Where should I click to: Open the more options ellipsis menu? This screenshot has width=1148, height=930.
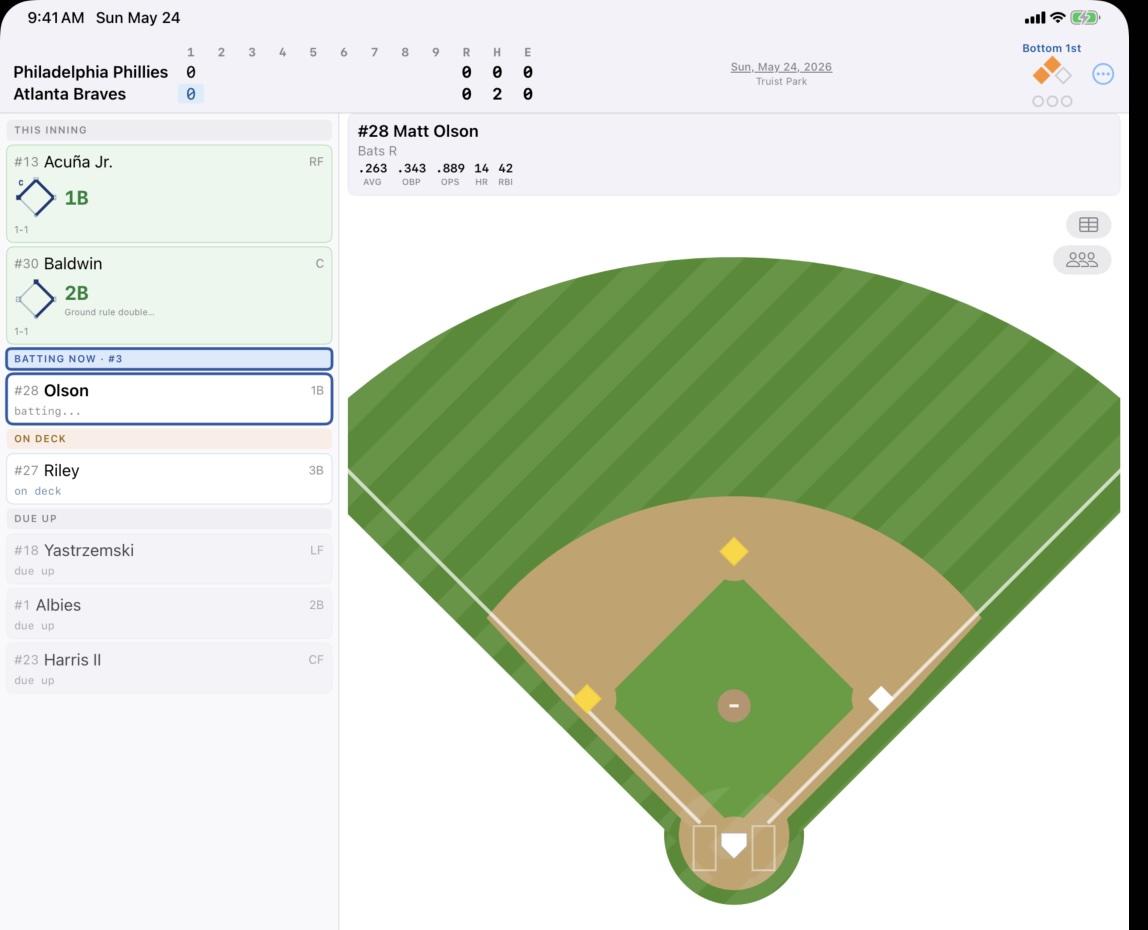[x=1103, y=74]
